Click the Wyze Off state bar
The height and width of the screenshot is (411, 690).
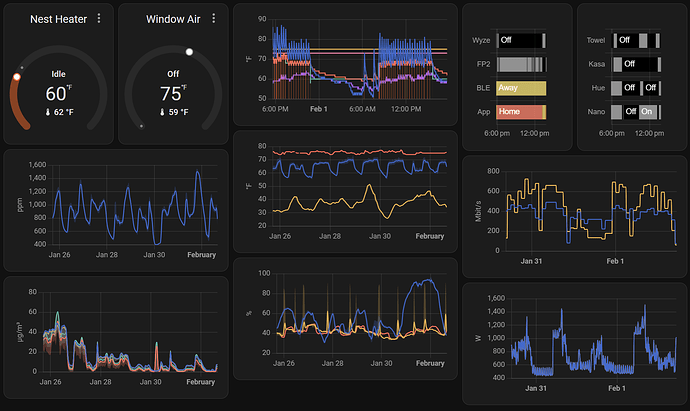point(521,40)
